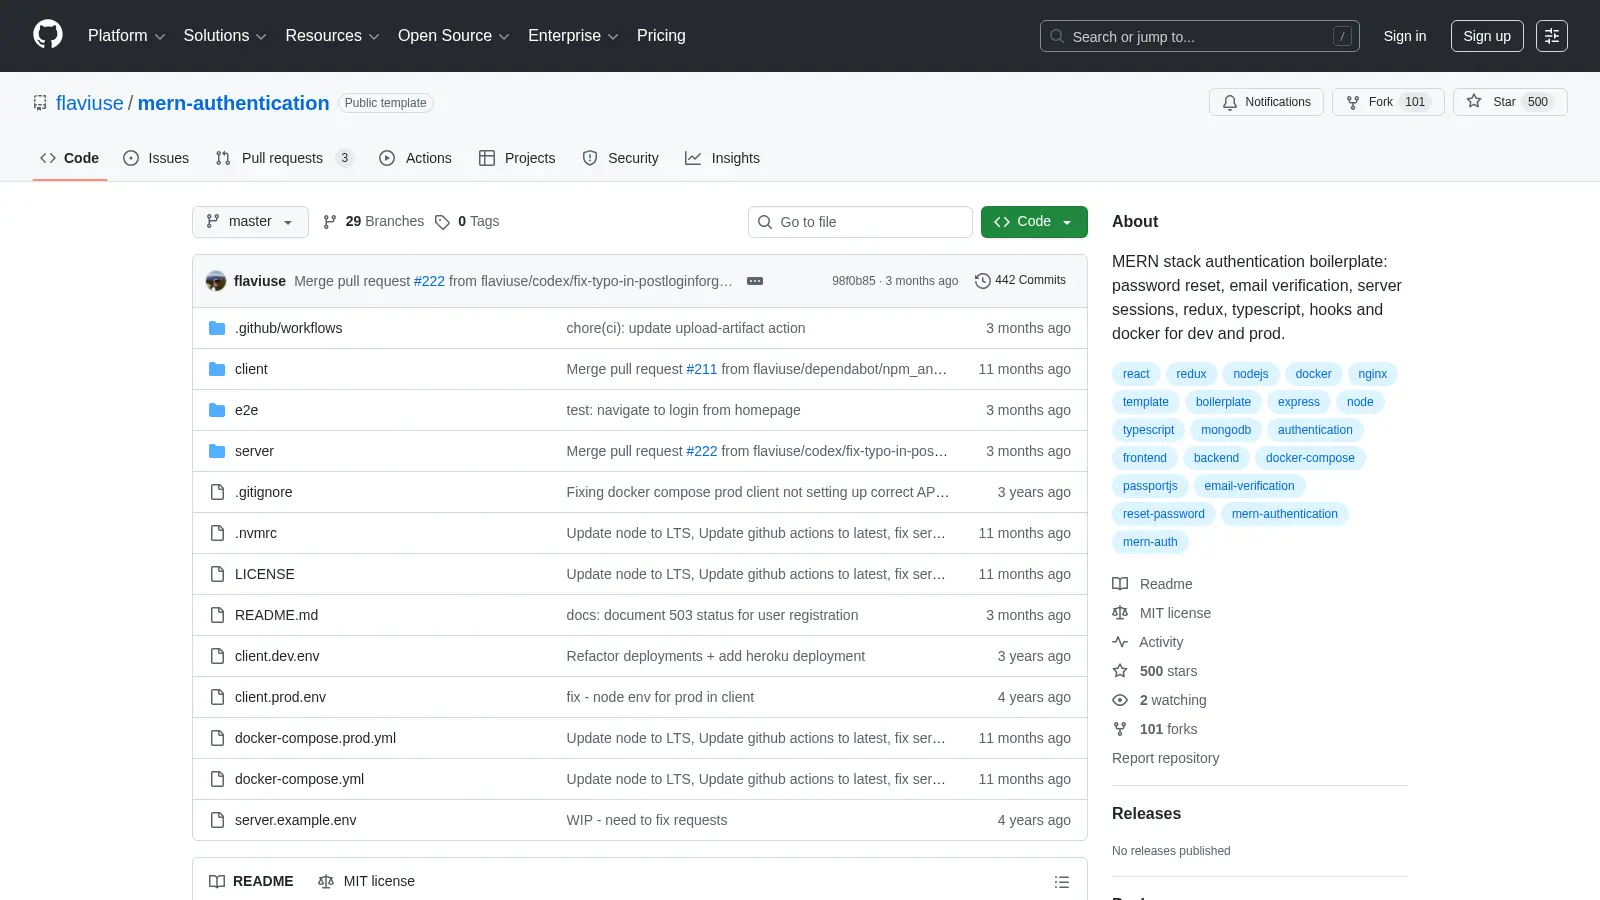Image resolution: width=1600 pixels, height=900 pixels.
Task: Switch to the Security tab
Action: point(620,158)
